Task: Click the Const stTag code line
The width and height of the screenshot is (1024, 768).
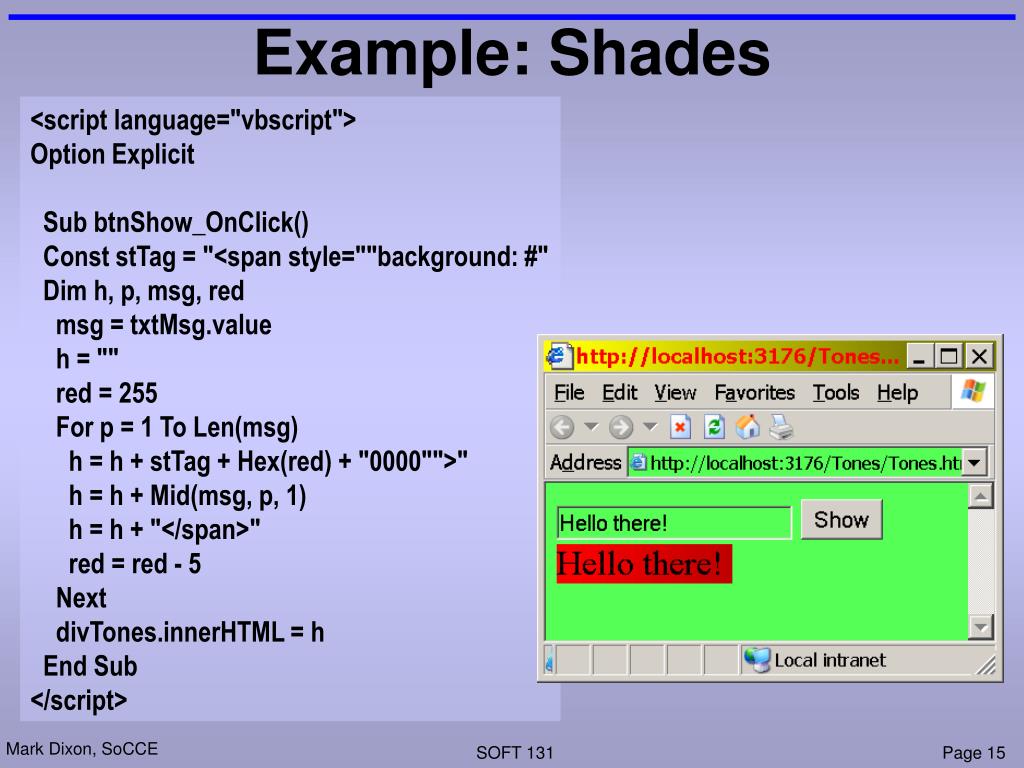Action: click(x=295, y=257)
